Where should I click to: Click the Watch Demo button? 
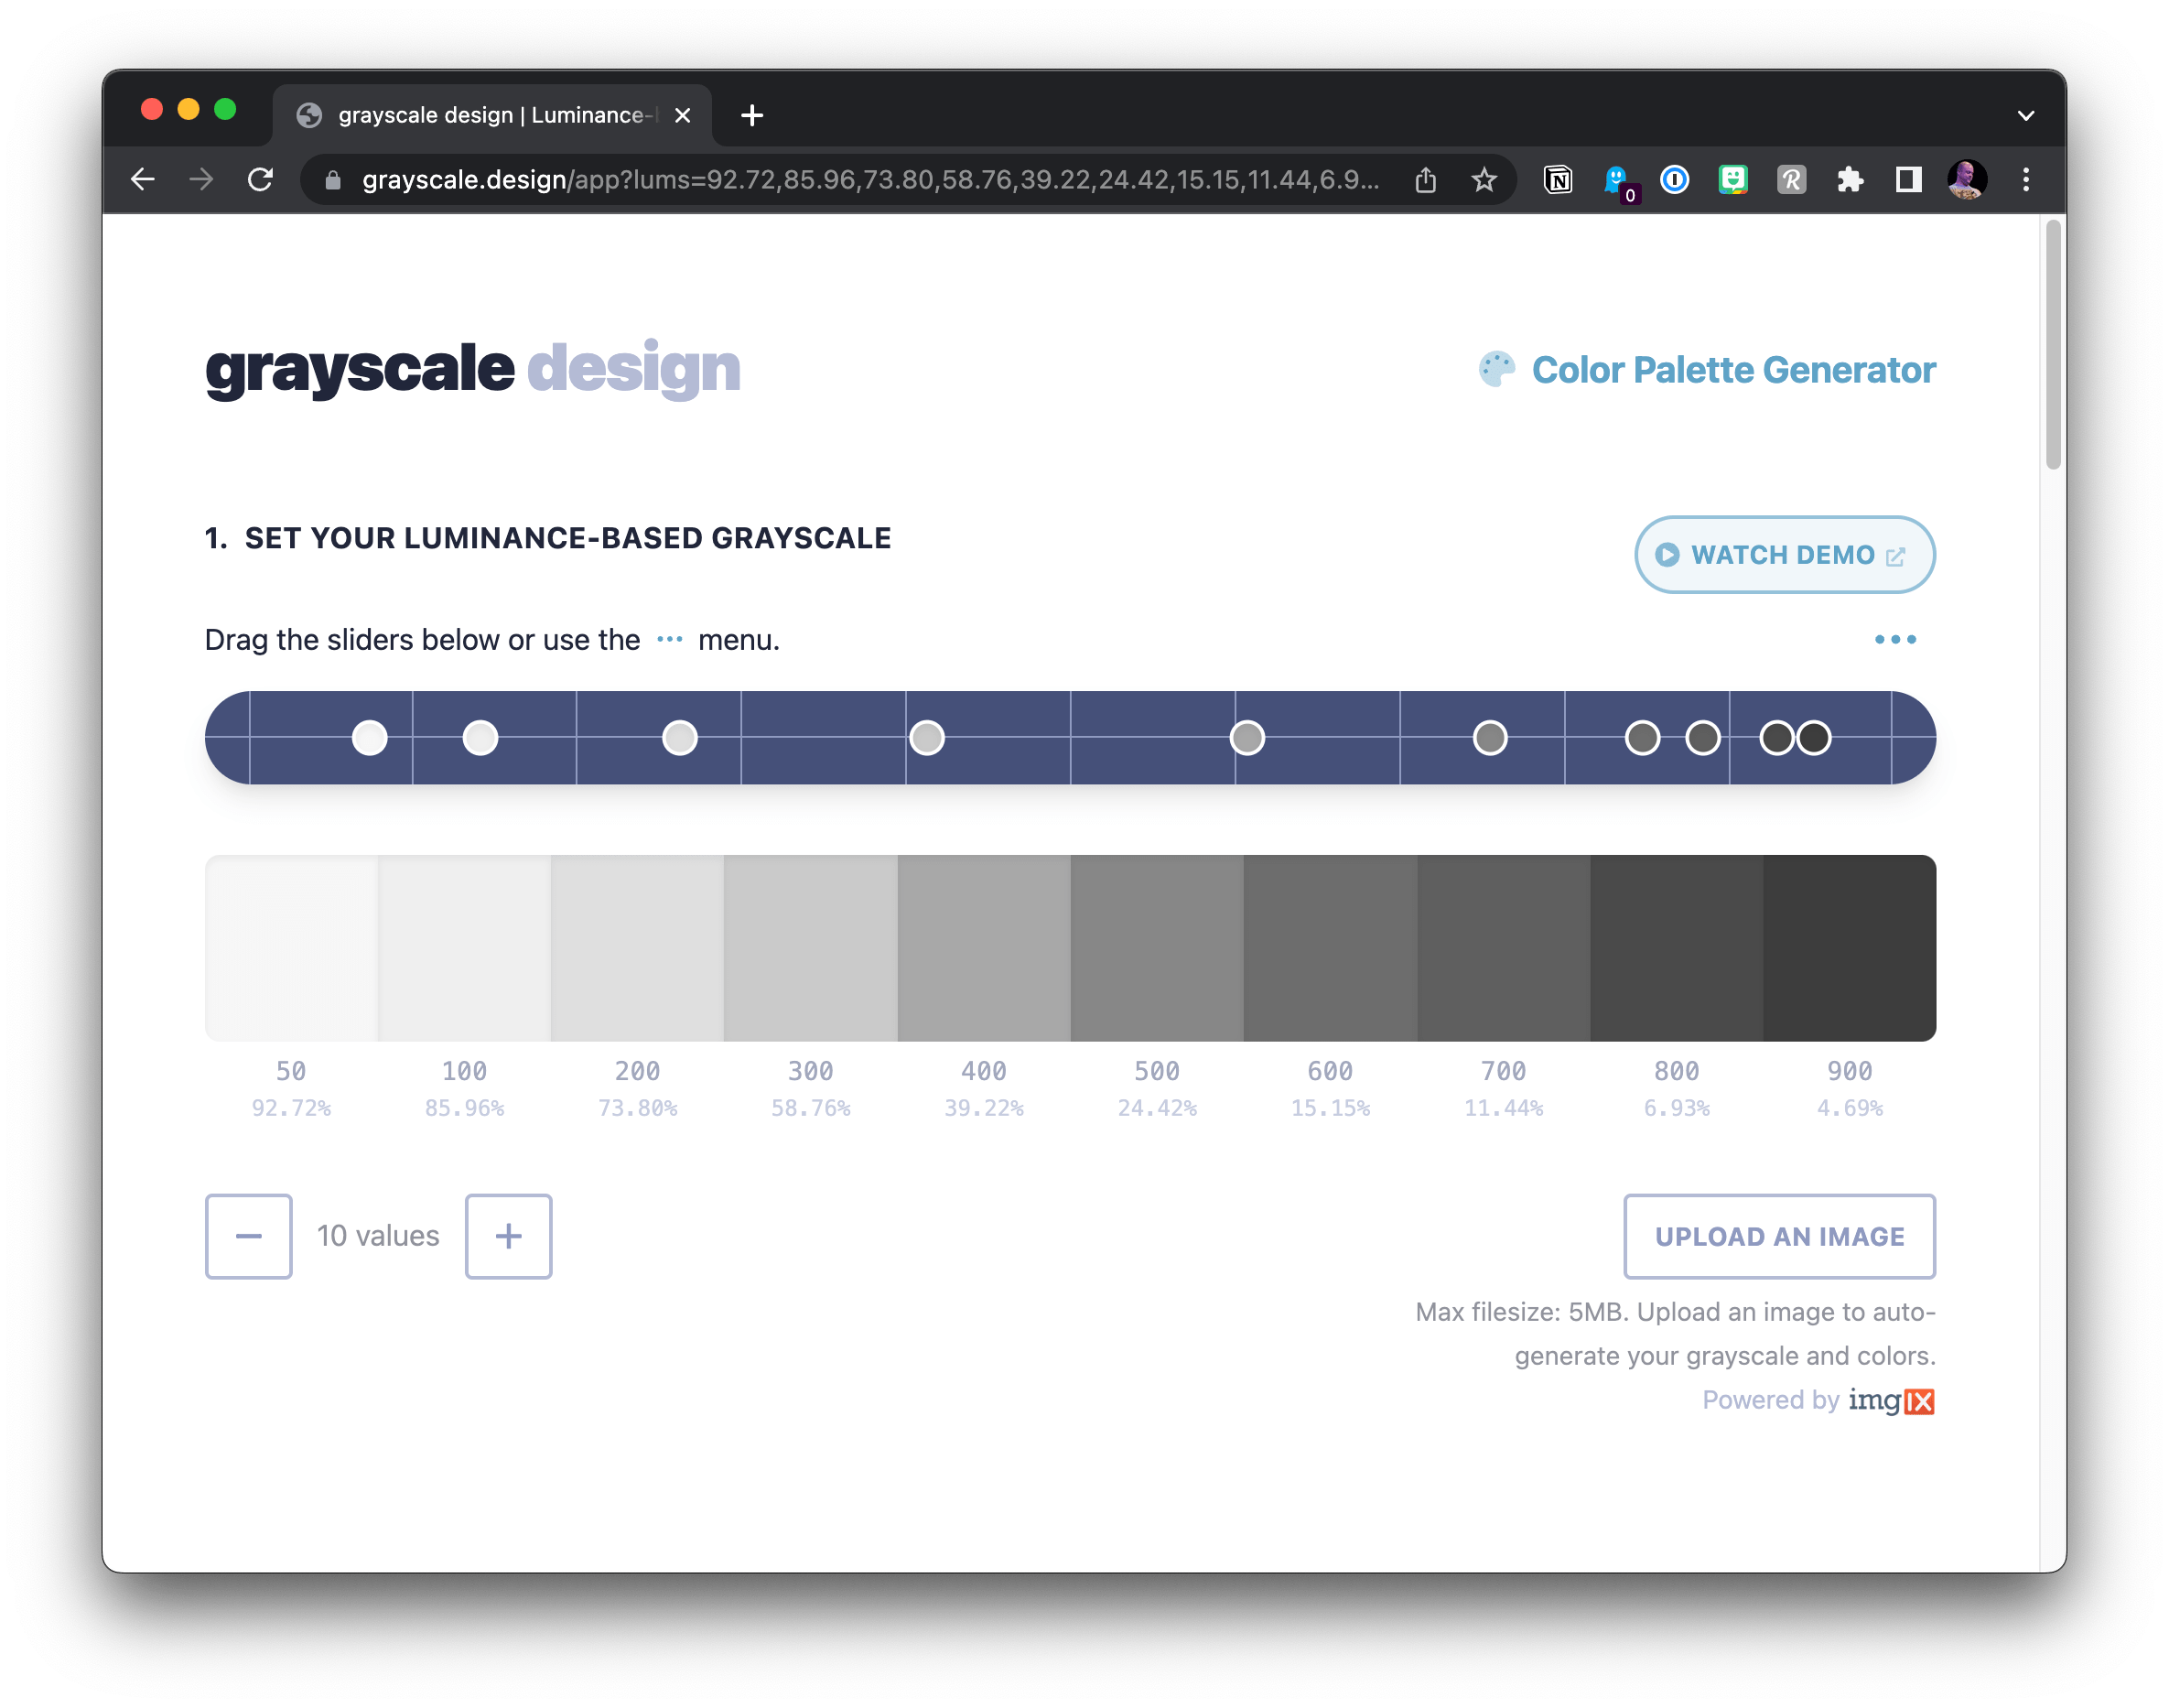point(1784,555)
